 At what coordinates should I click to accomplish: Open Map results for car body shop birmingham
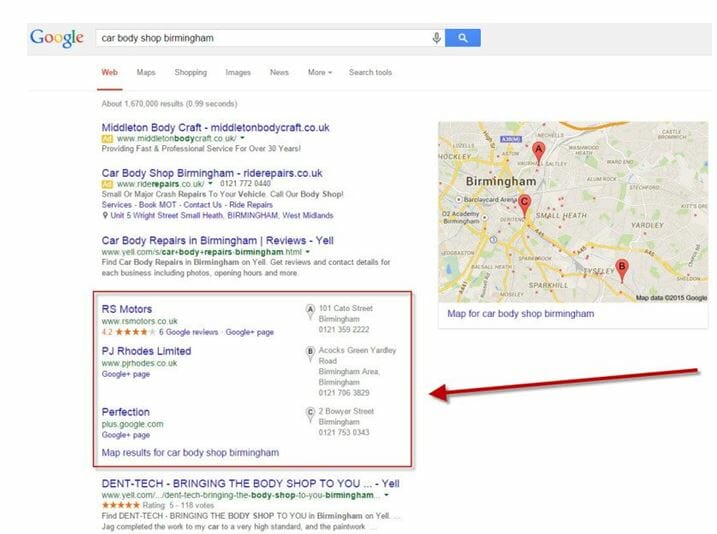[x=190, y=453]
